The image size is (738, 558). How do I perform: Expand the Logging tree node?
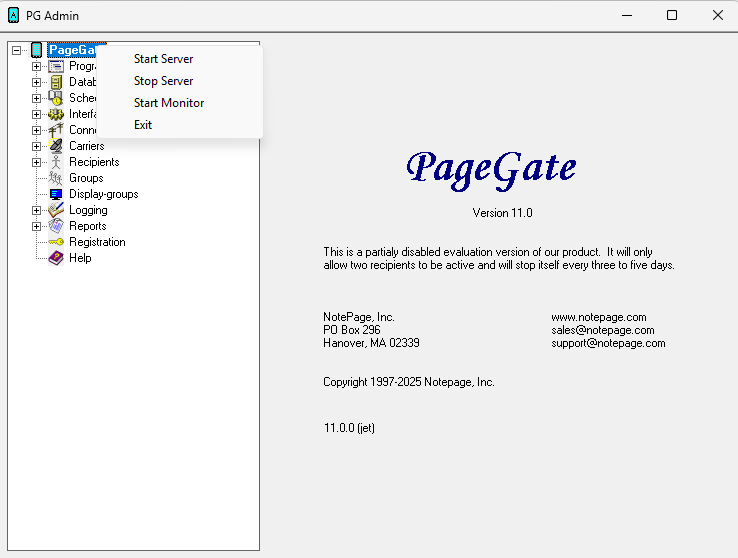pyautogui.click(x=36, y=210)
